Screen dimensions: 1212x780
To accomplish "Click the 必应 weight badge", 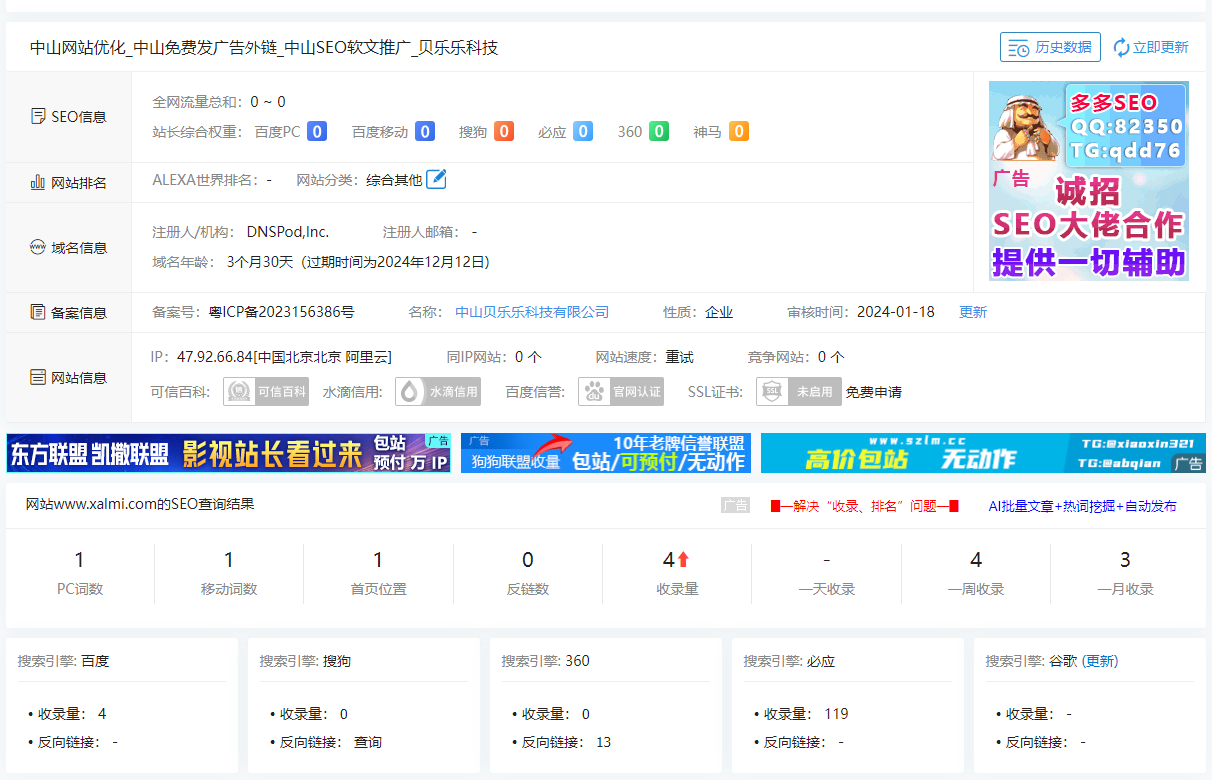I will [583, 131].
